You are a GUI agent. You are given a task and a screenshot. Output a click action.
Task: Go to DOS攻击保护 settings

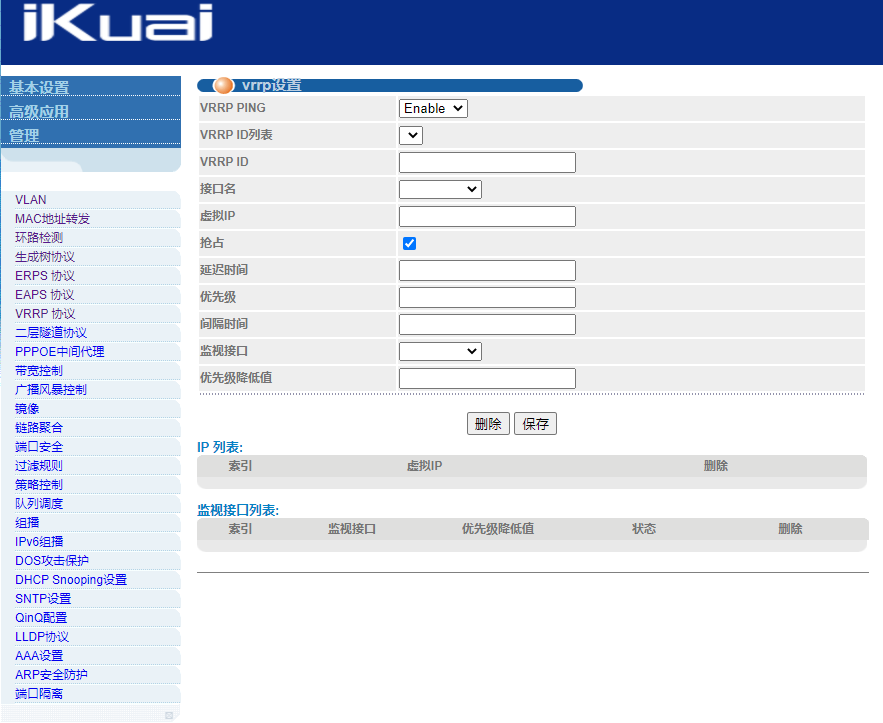coord(52,561)
